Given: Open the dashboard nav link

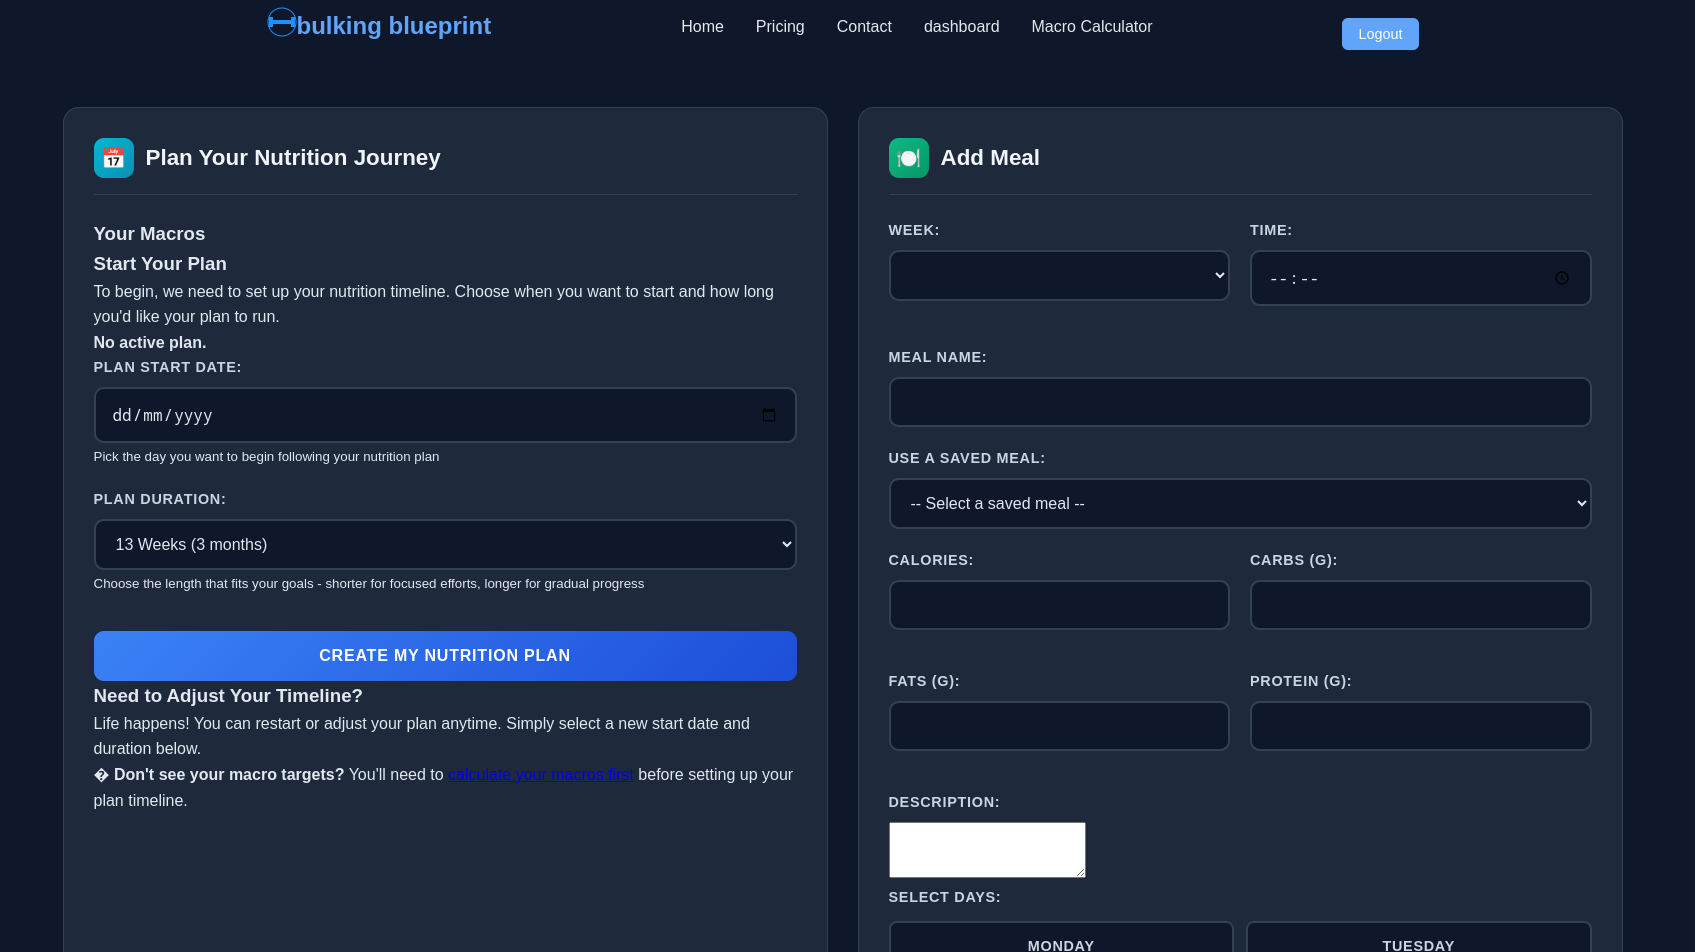Looking at the screenshot, I should coord(961,27).
